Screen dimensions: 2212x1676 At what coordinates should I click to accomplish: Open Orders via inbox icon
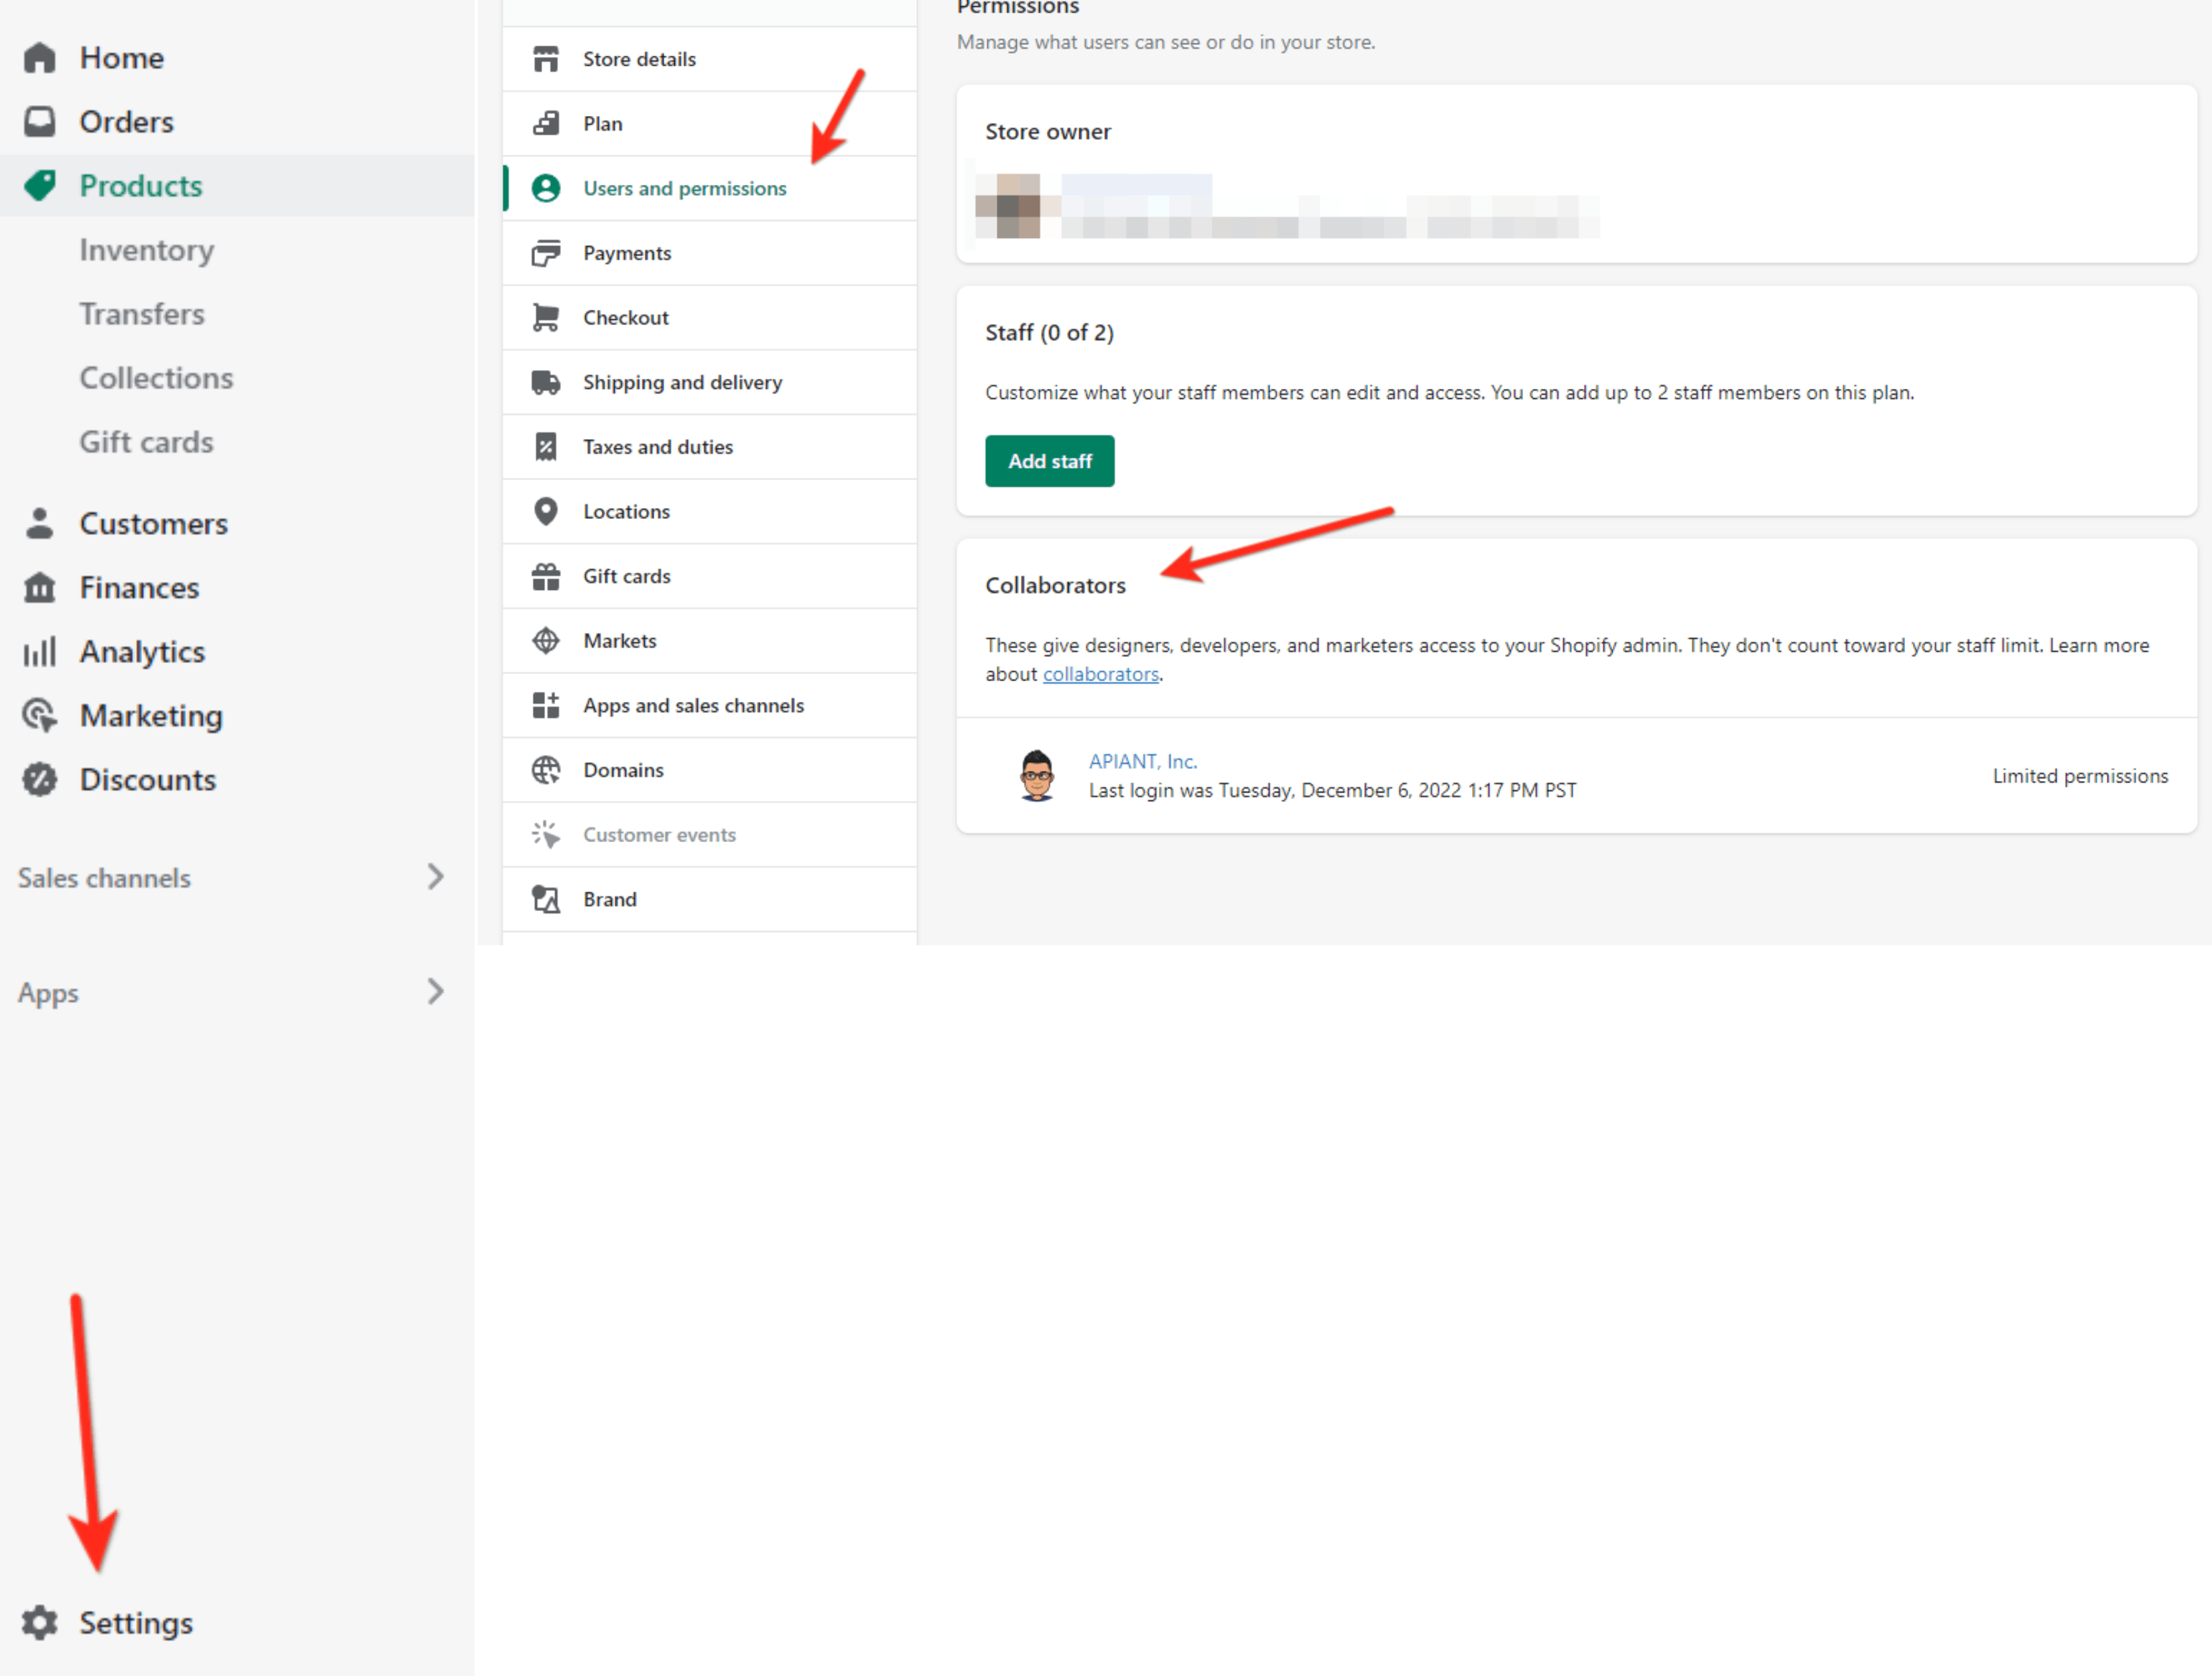[40, 122]
